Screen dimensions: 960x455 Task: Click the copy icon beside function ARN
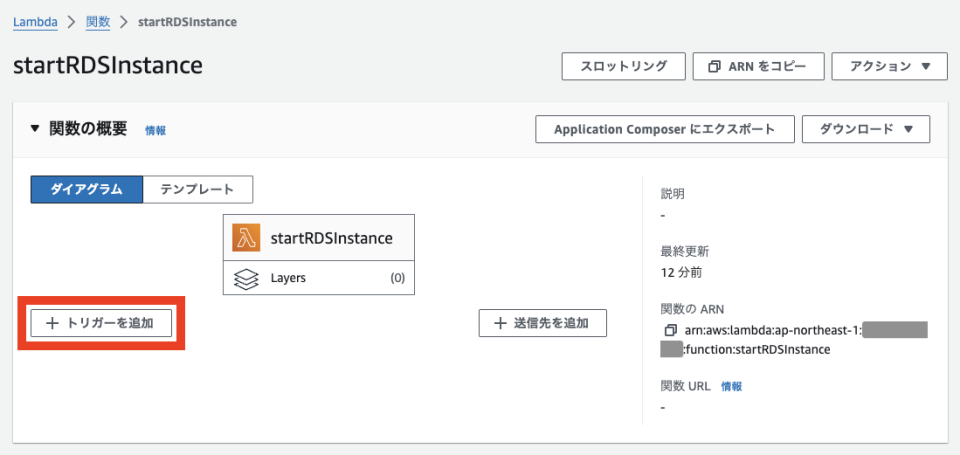coord(669,330)
